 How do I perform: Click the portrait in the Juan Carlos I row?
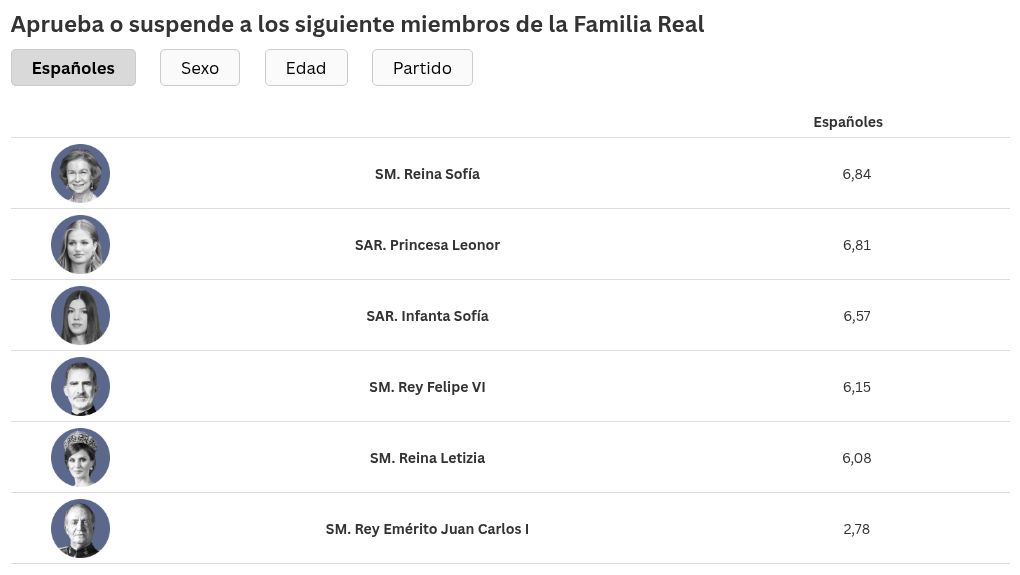pos(81,528)
